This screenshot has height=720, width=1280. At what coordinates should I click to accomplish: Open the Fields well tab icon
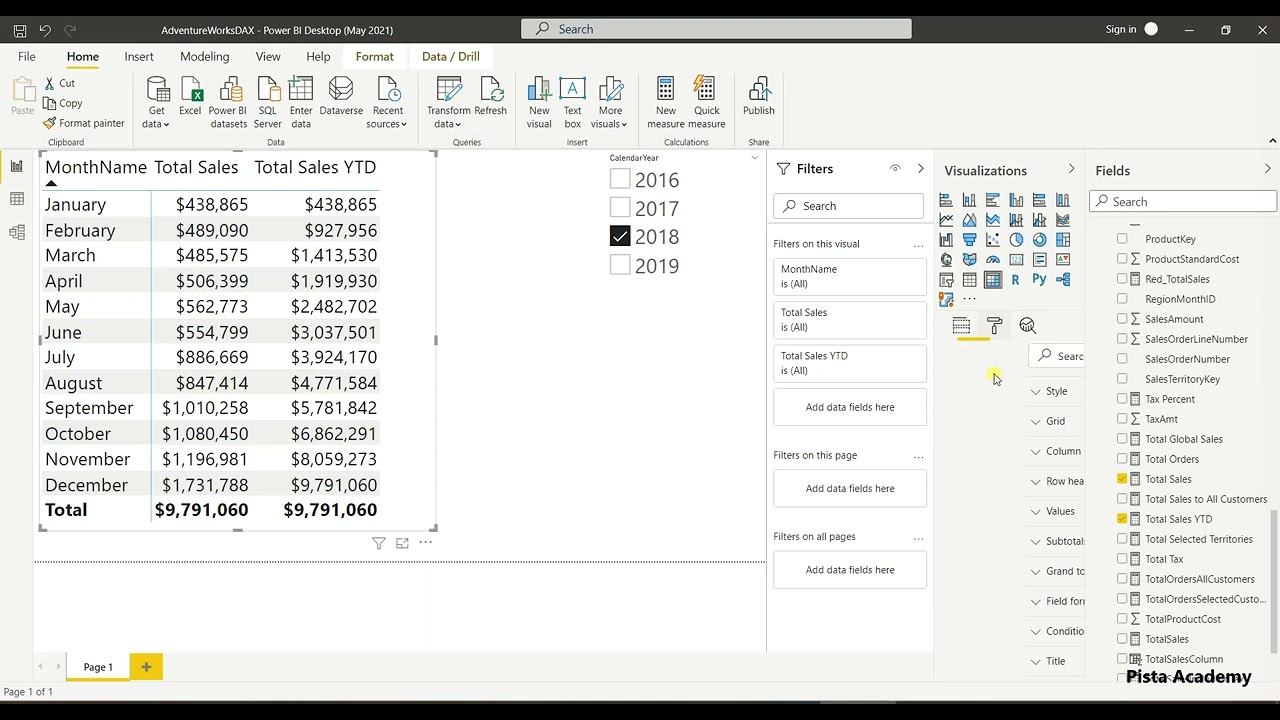click(x=961, y=326)
